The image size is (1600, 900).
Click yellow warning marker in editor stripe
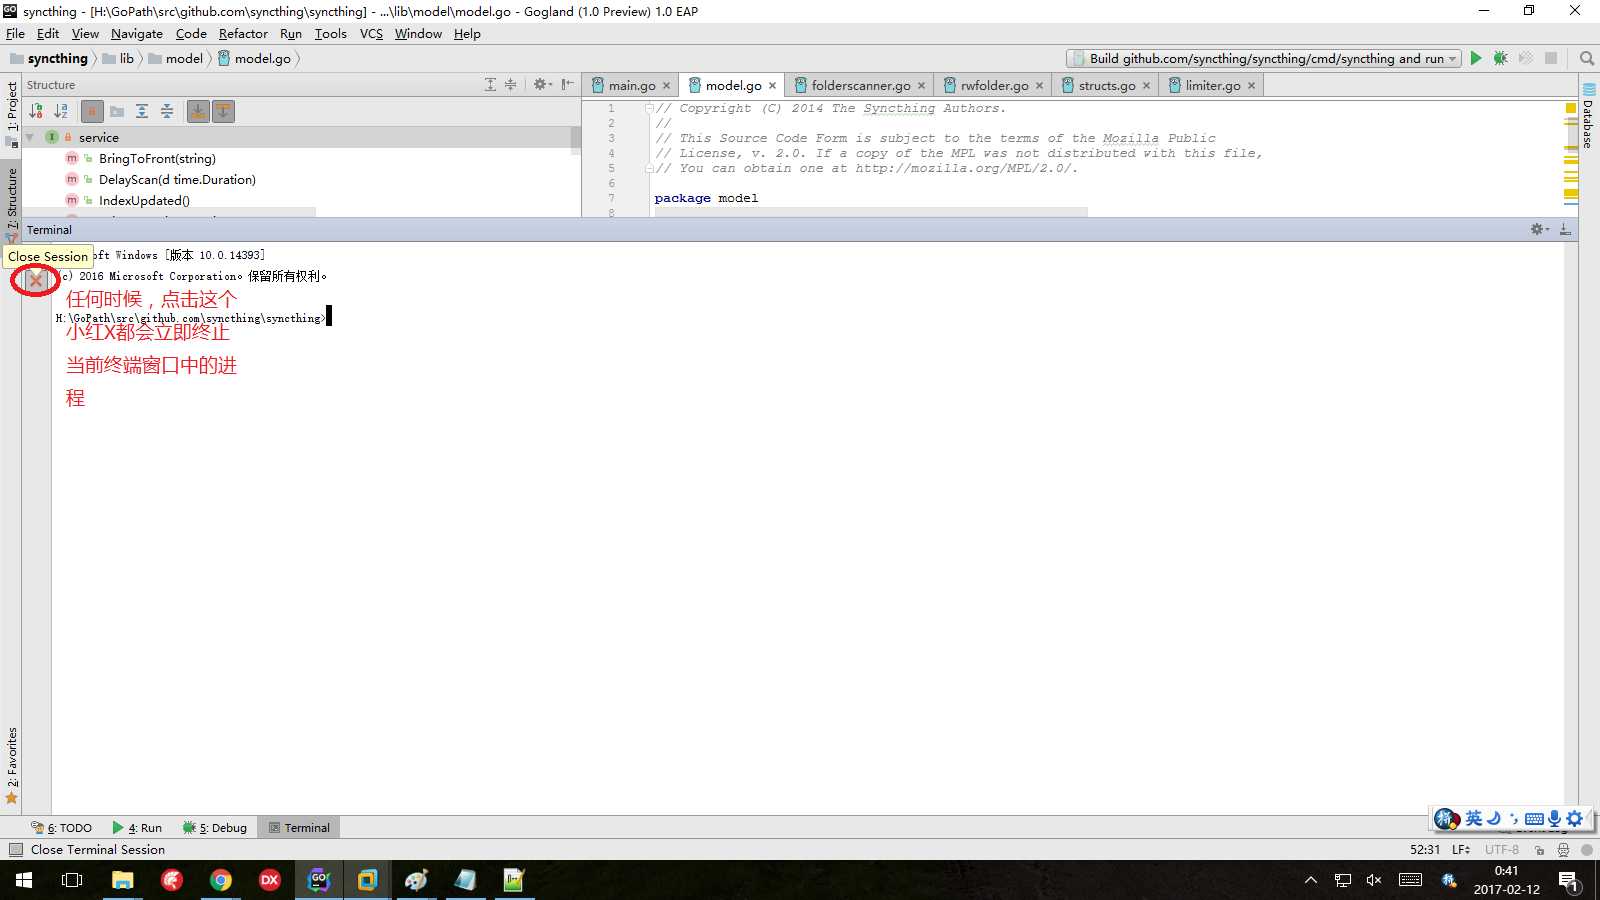[1571, 107]
